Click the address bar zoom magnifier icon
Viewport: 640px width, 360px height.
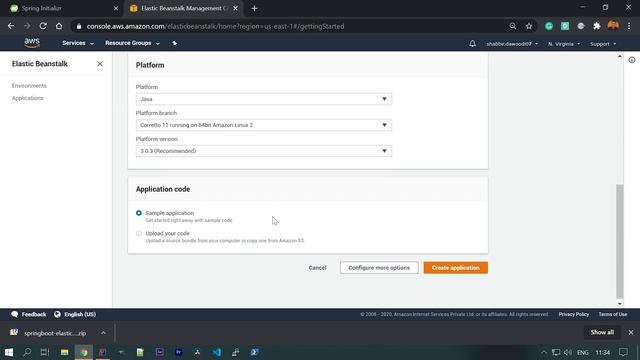tap(513, 26)
